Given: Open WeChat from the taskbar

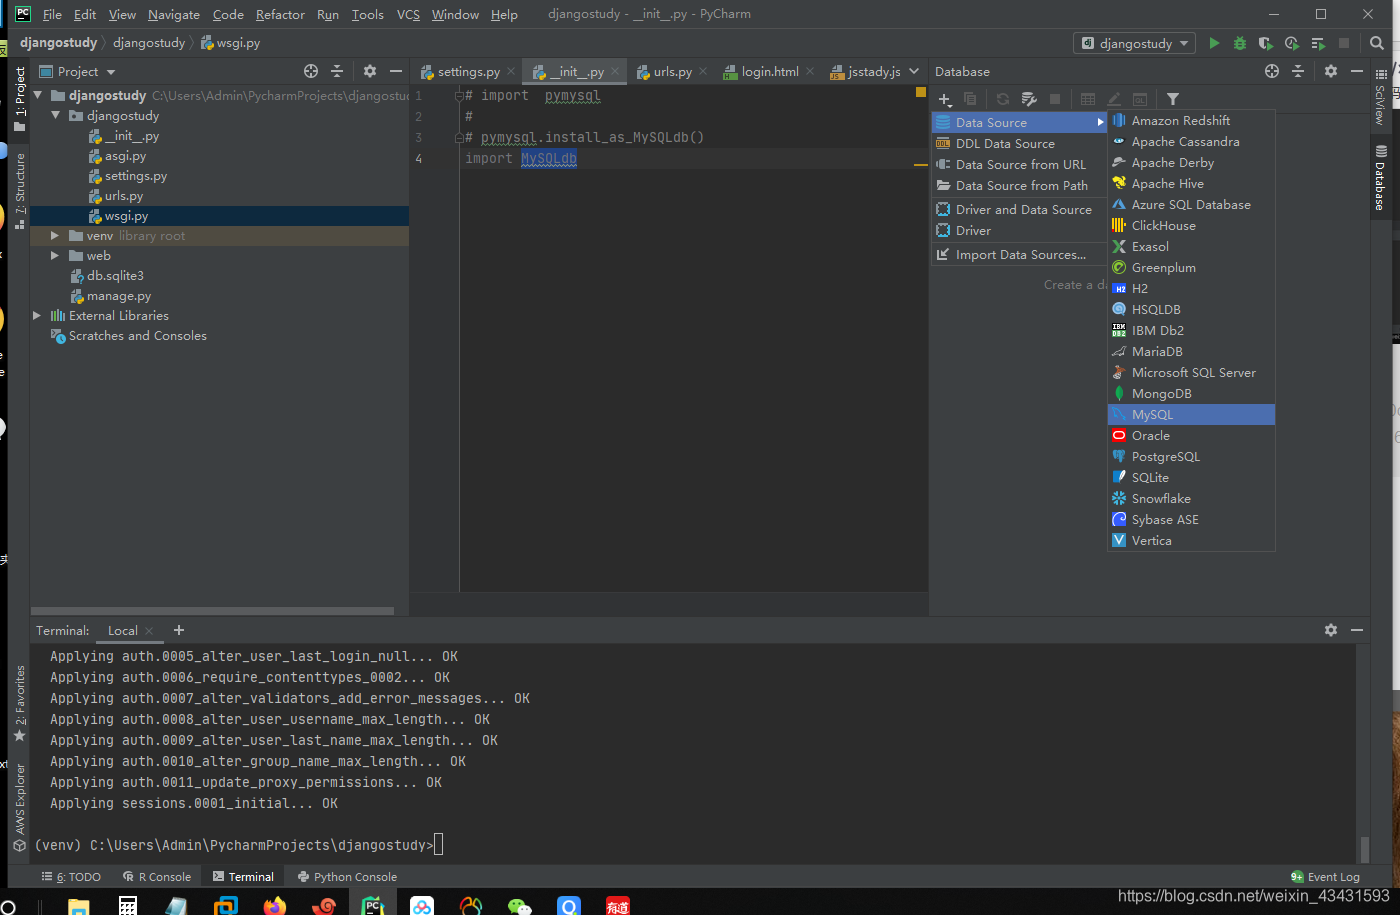Looking at the screenshot, I should click(519, 905).
